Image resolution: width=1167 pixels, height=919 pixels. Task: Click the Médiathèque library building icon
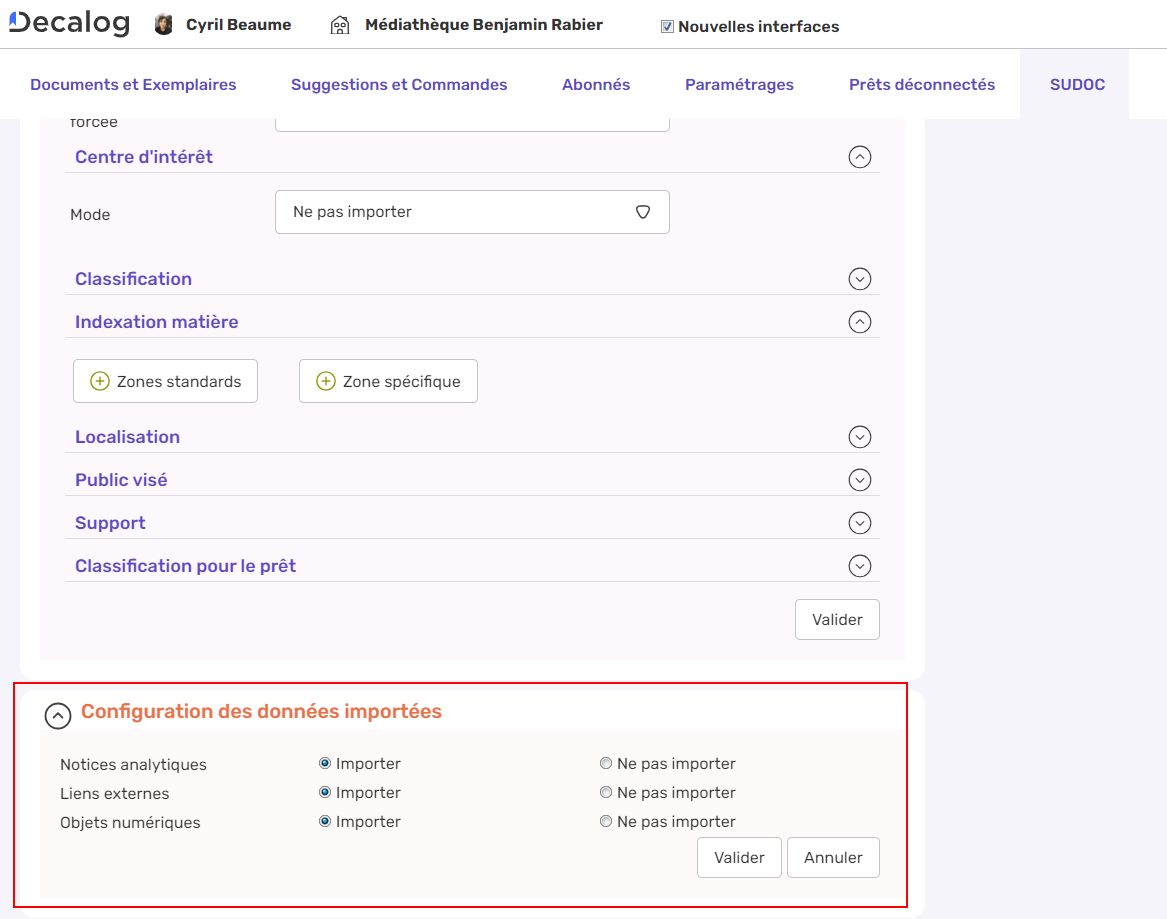pyautogui.click(x=340, y=25)
